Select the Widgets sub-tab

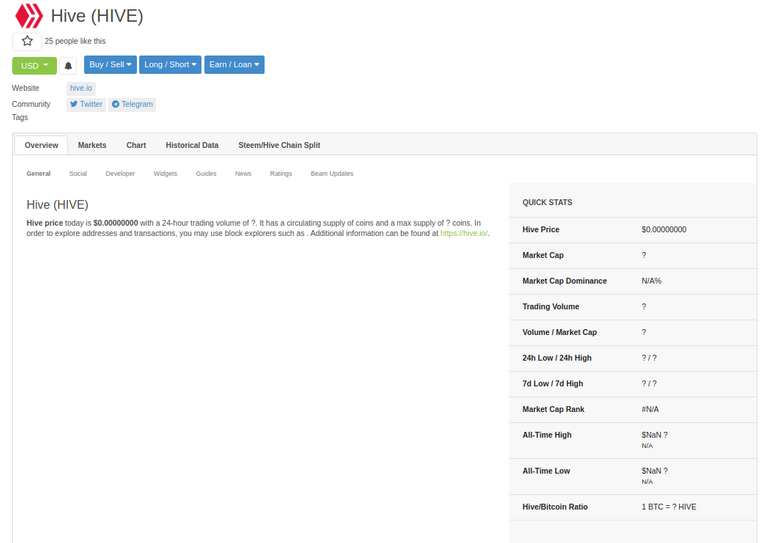[x=165, y=173]
